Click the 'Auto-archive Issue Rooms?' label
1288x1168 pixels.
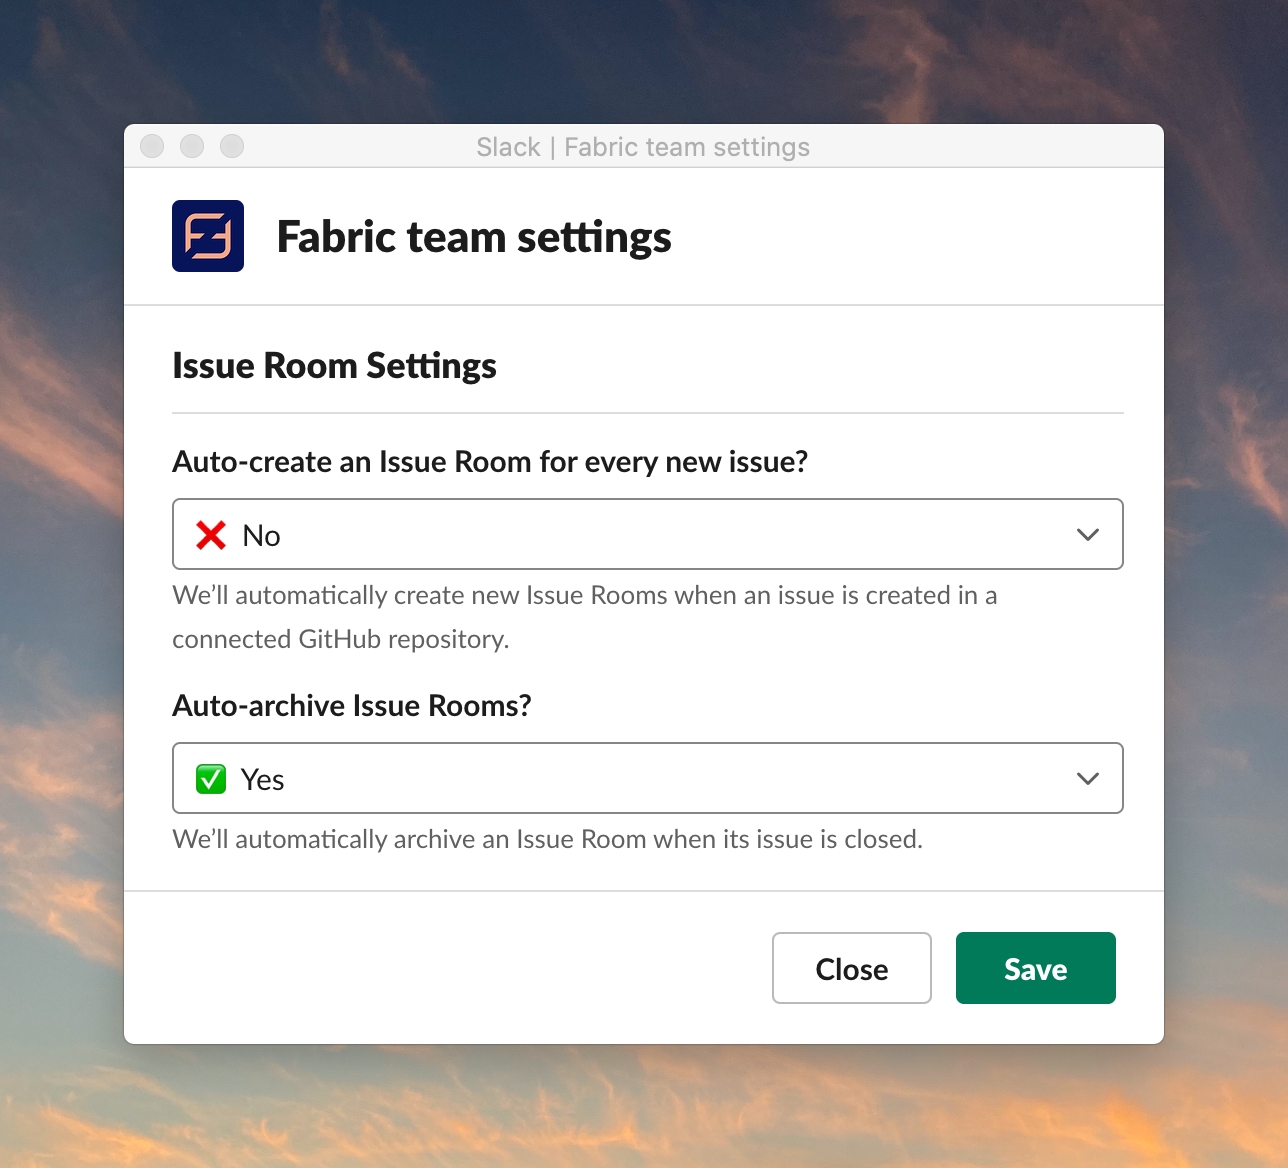[352, 706]
